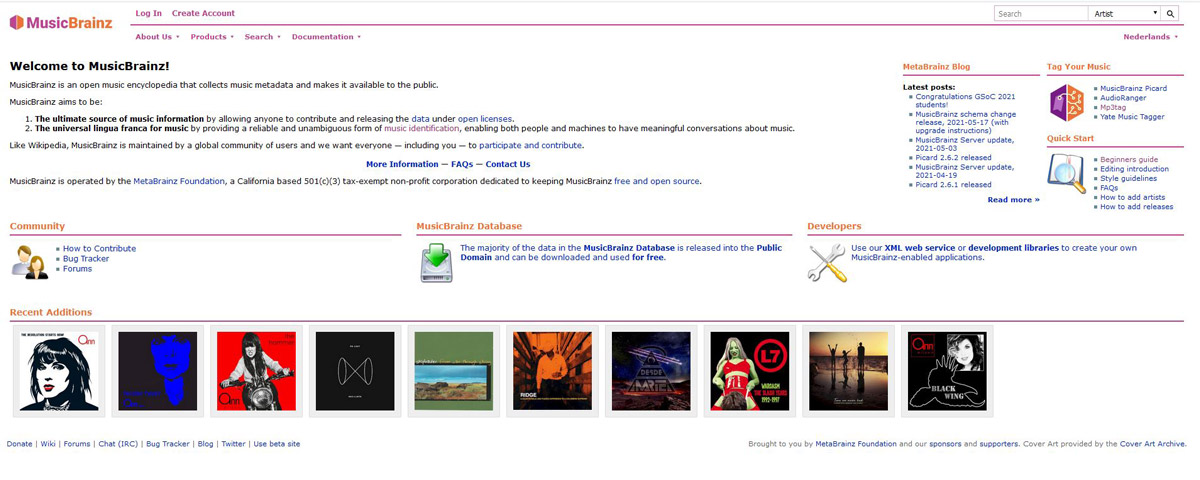Viewport: 1200px width, 480px height.
Task: Click Twitter in the footer
Action: click(233, 444)
